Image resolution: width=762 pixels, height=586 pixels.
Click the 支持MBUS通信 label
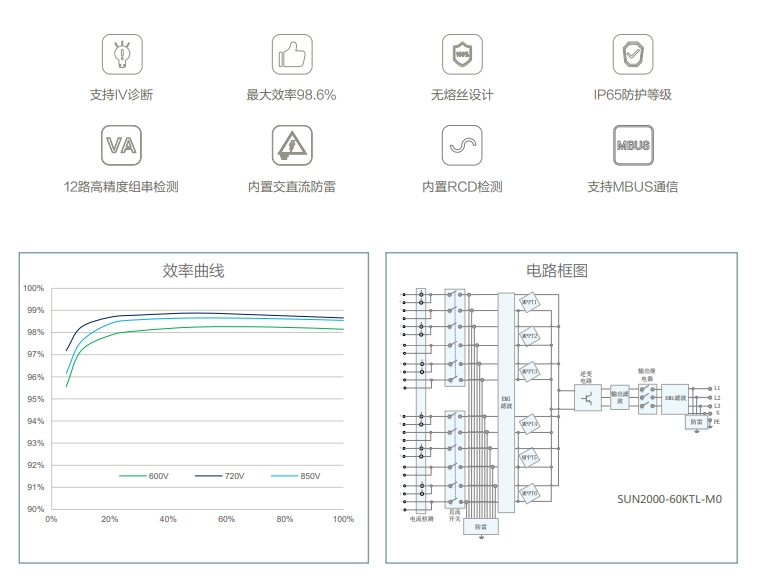(x=631, y=187)
